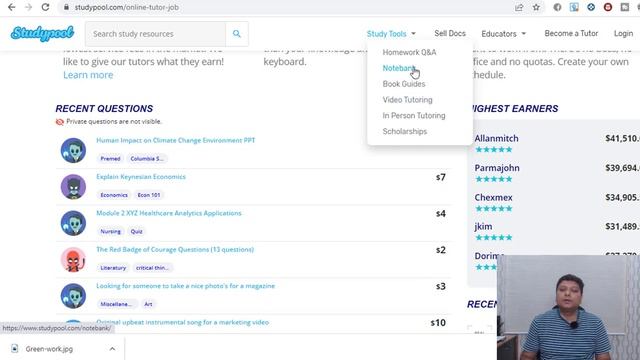The image size is (640, 360).
Task: Select Scholarships menu item
Action: (x=404, y=131)
